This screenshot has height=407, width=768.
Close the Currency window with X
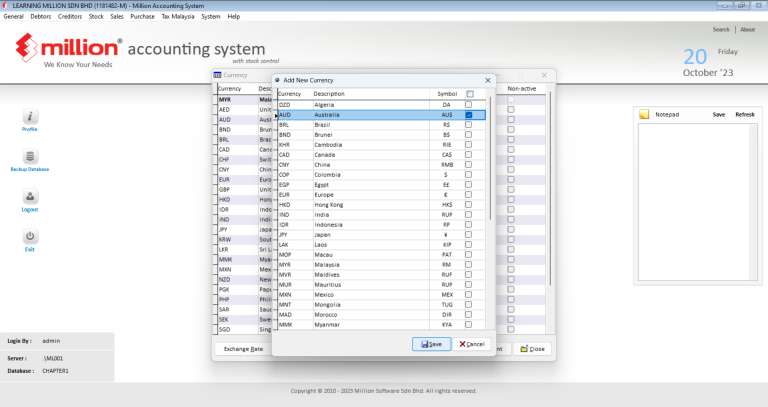[544, 75]
